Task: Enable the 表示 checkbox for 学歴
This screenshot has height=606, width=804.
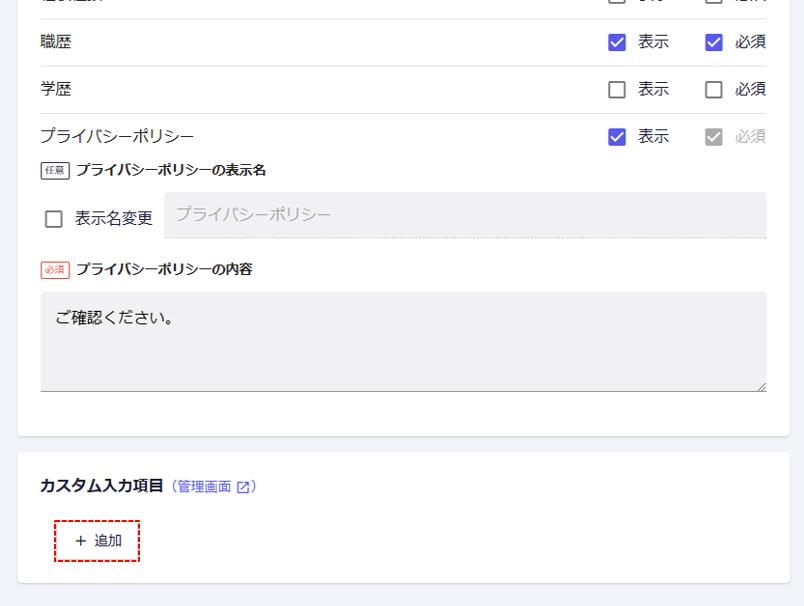Action: (x=617, y=90)
